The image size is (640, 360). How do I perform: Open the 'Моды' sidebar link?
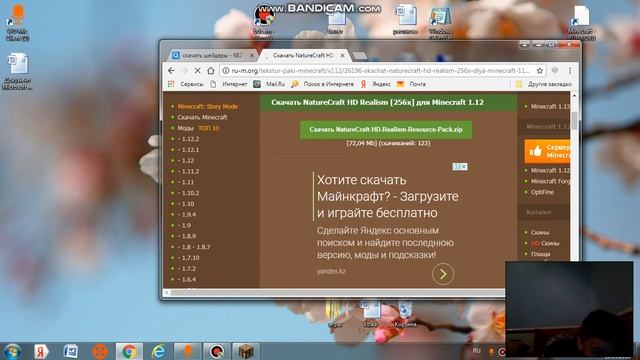[x=185, y=128]
